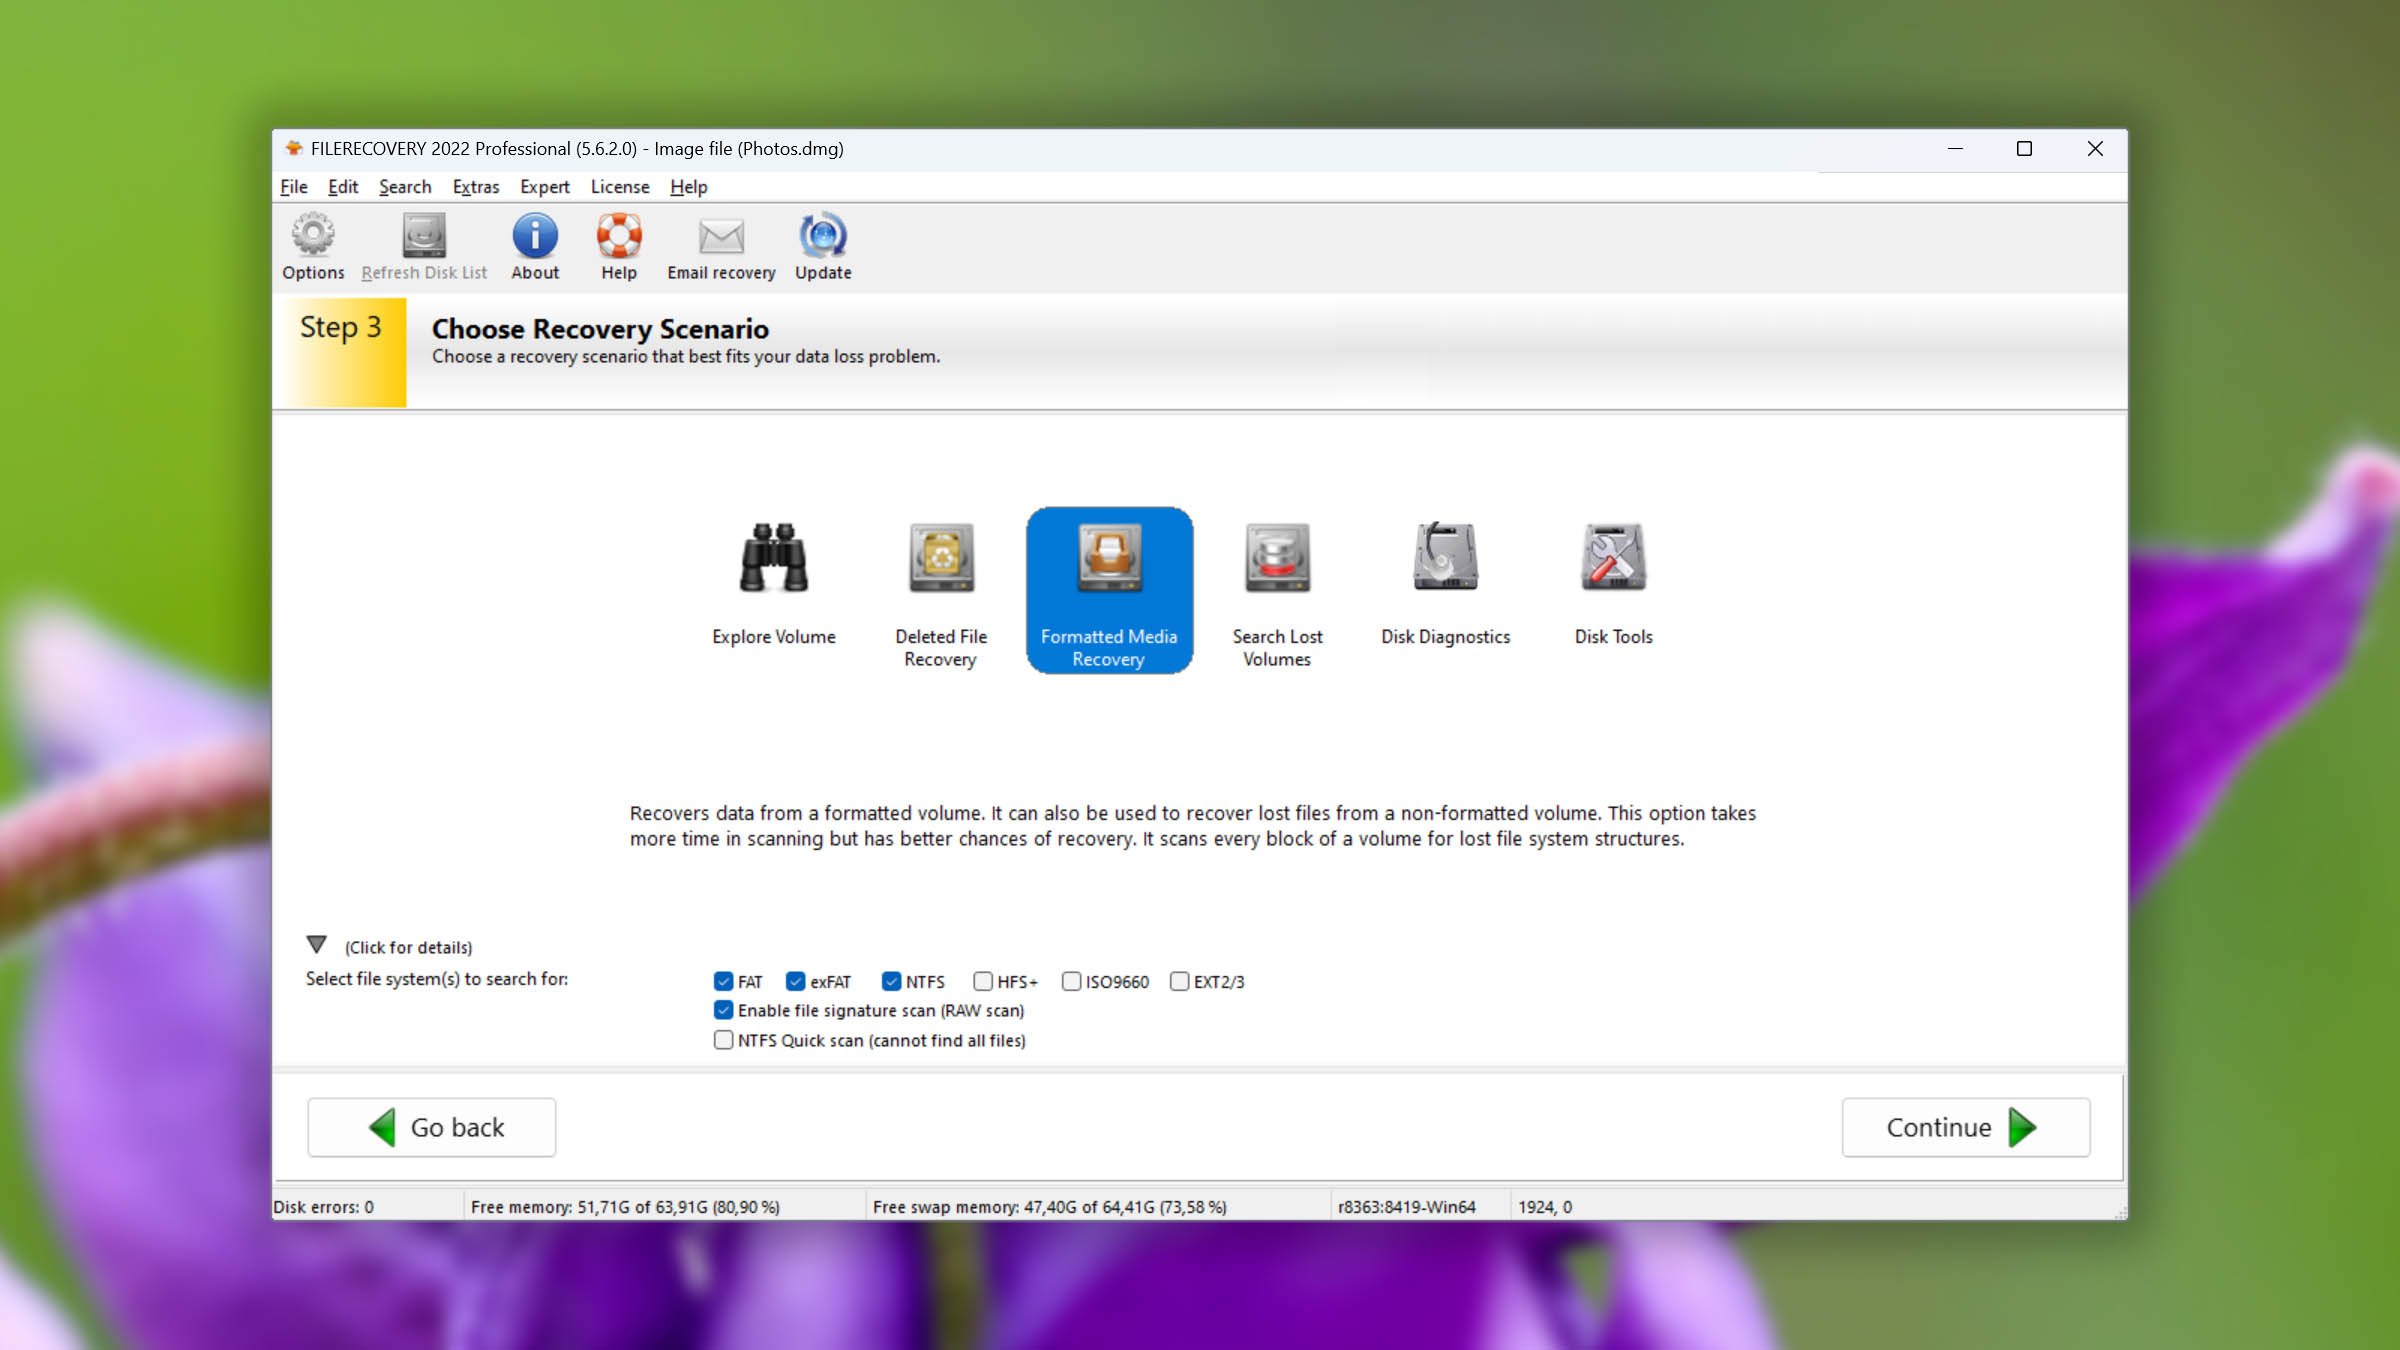The width and height of the screenshot is (2400, 1350).
Task: Select Disk Tools scenario
Action: 1613,590
